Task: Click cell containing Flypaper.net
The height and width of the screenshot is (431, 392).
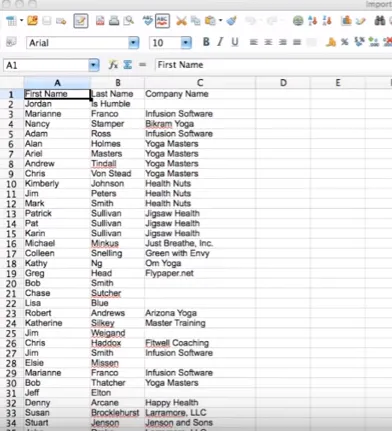Action: click(x=200, y=273)
